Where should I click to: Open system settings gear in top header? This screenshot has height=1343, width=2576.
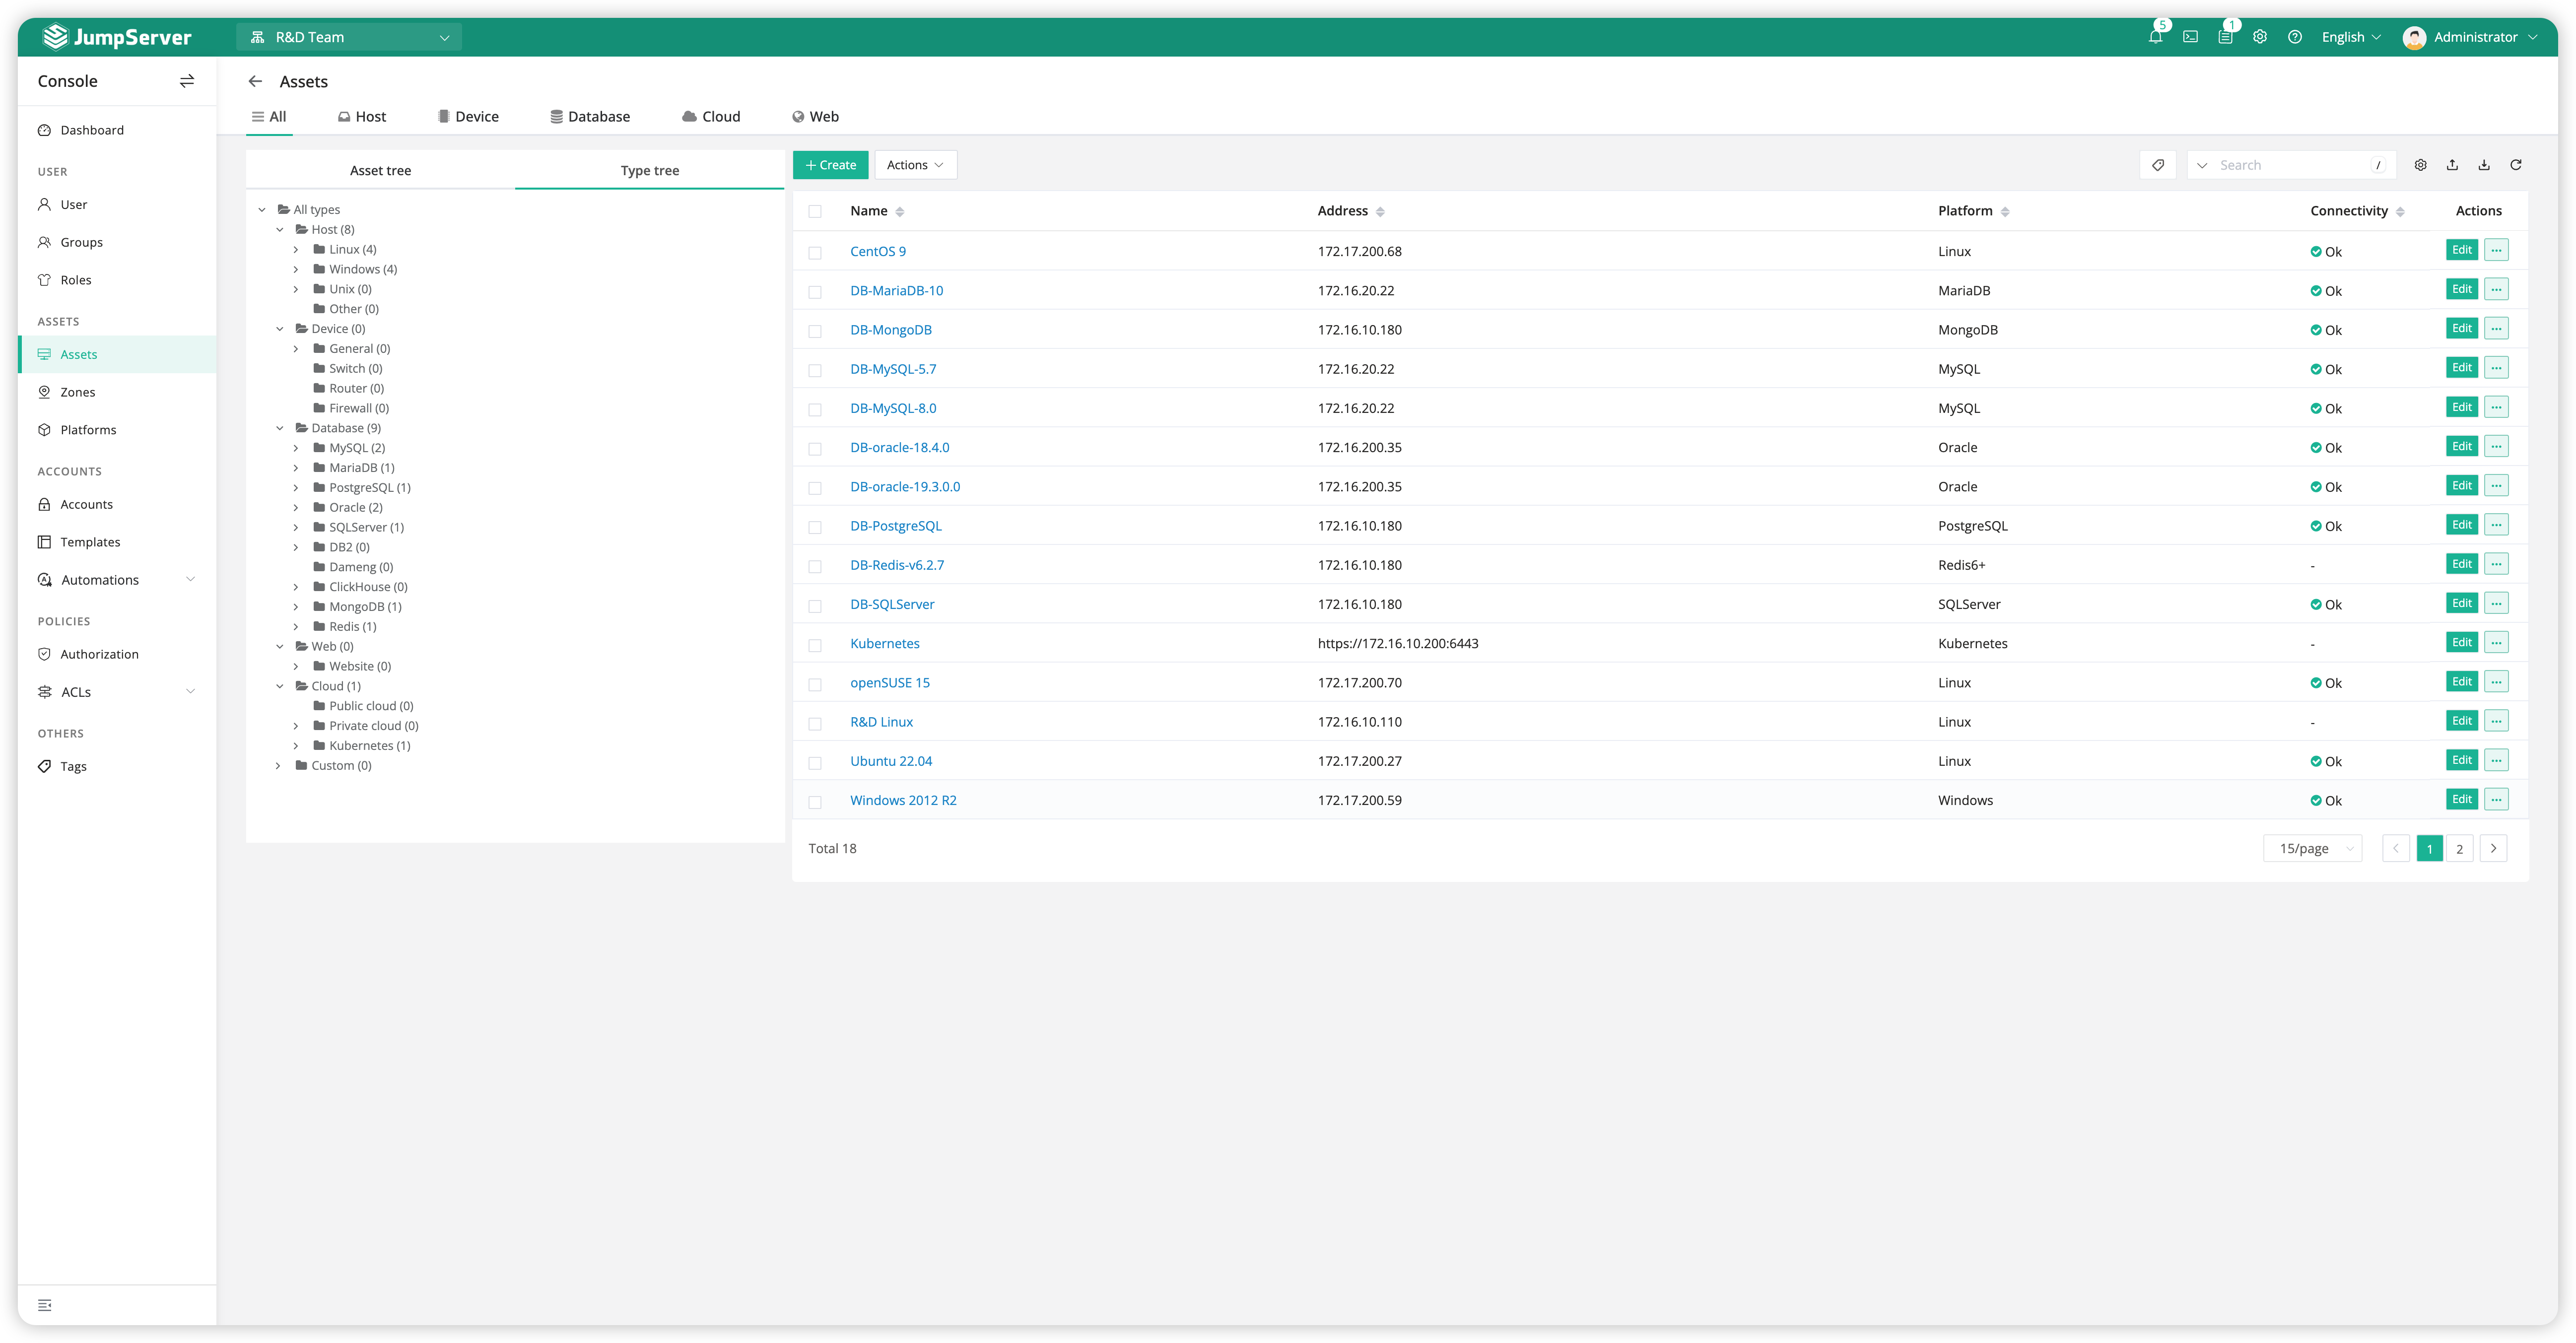pos(2260,37)
